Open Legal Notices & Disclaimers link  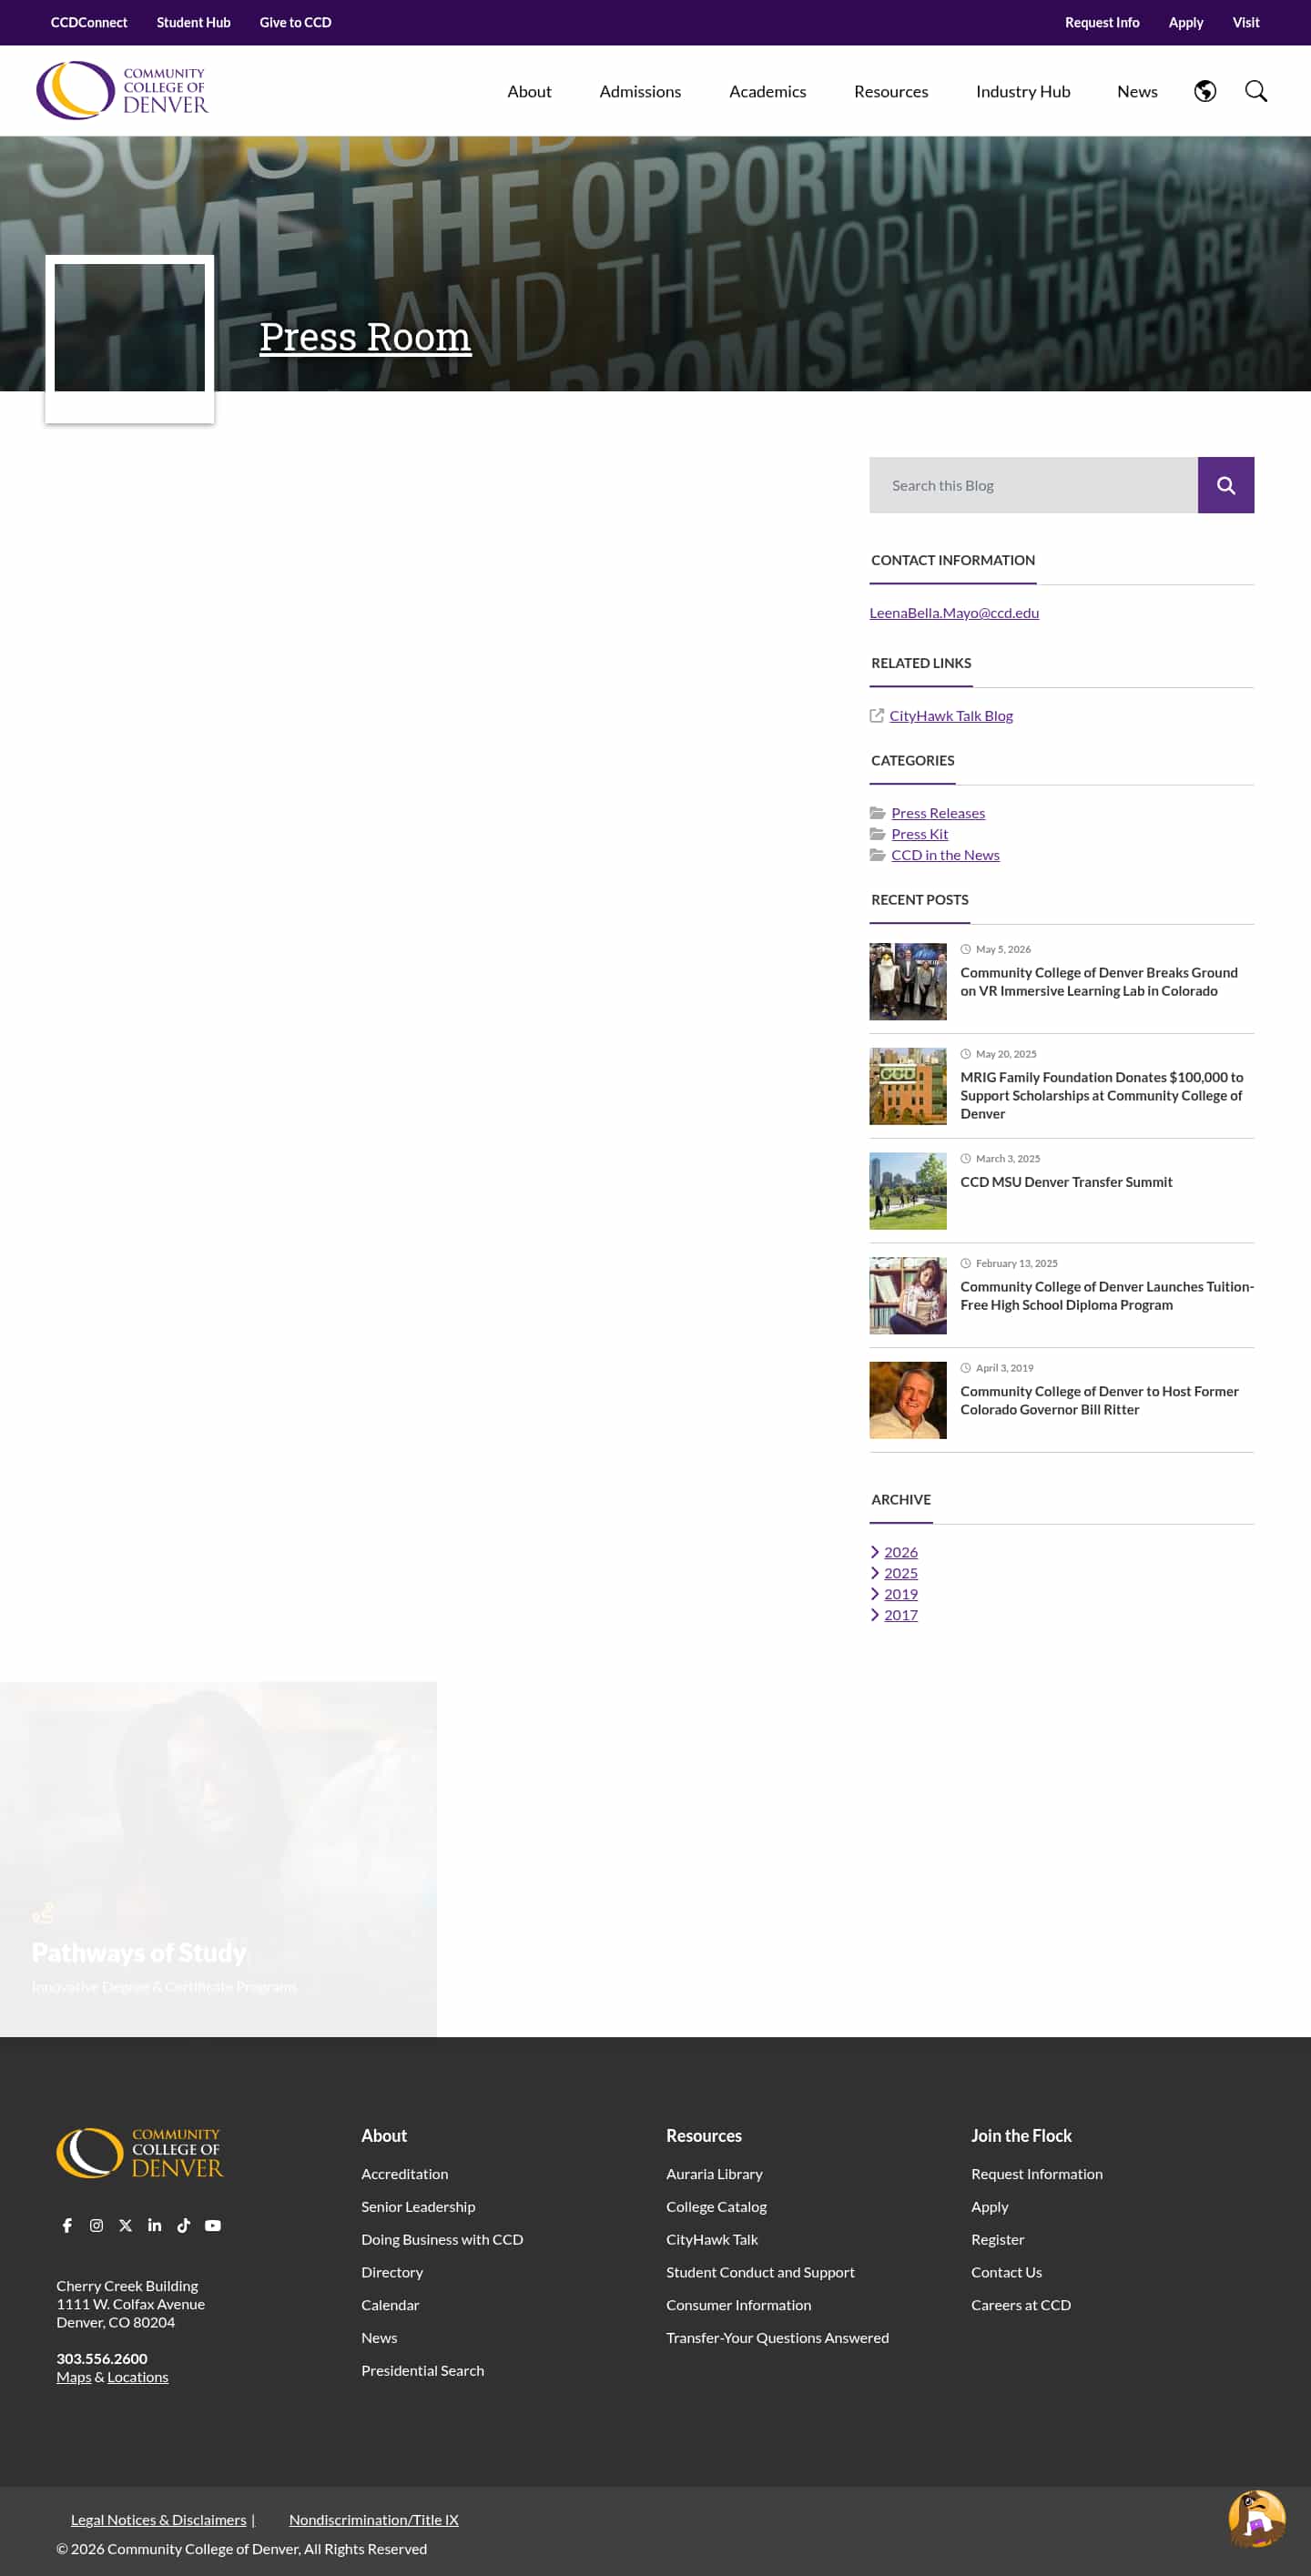point(158,2520)
